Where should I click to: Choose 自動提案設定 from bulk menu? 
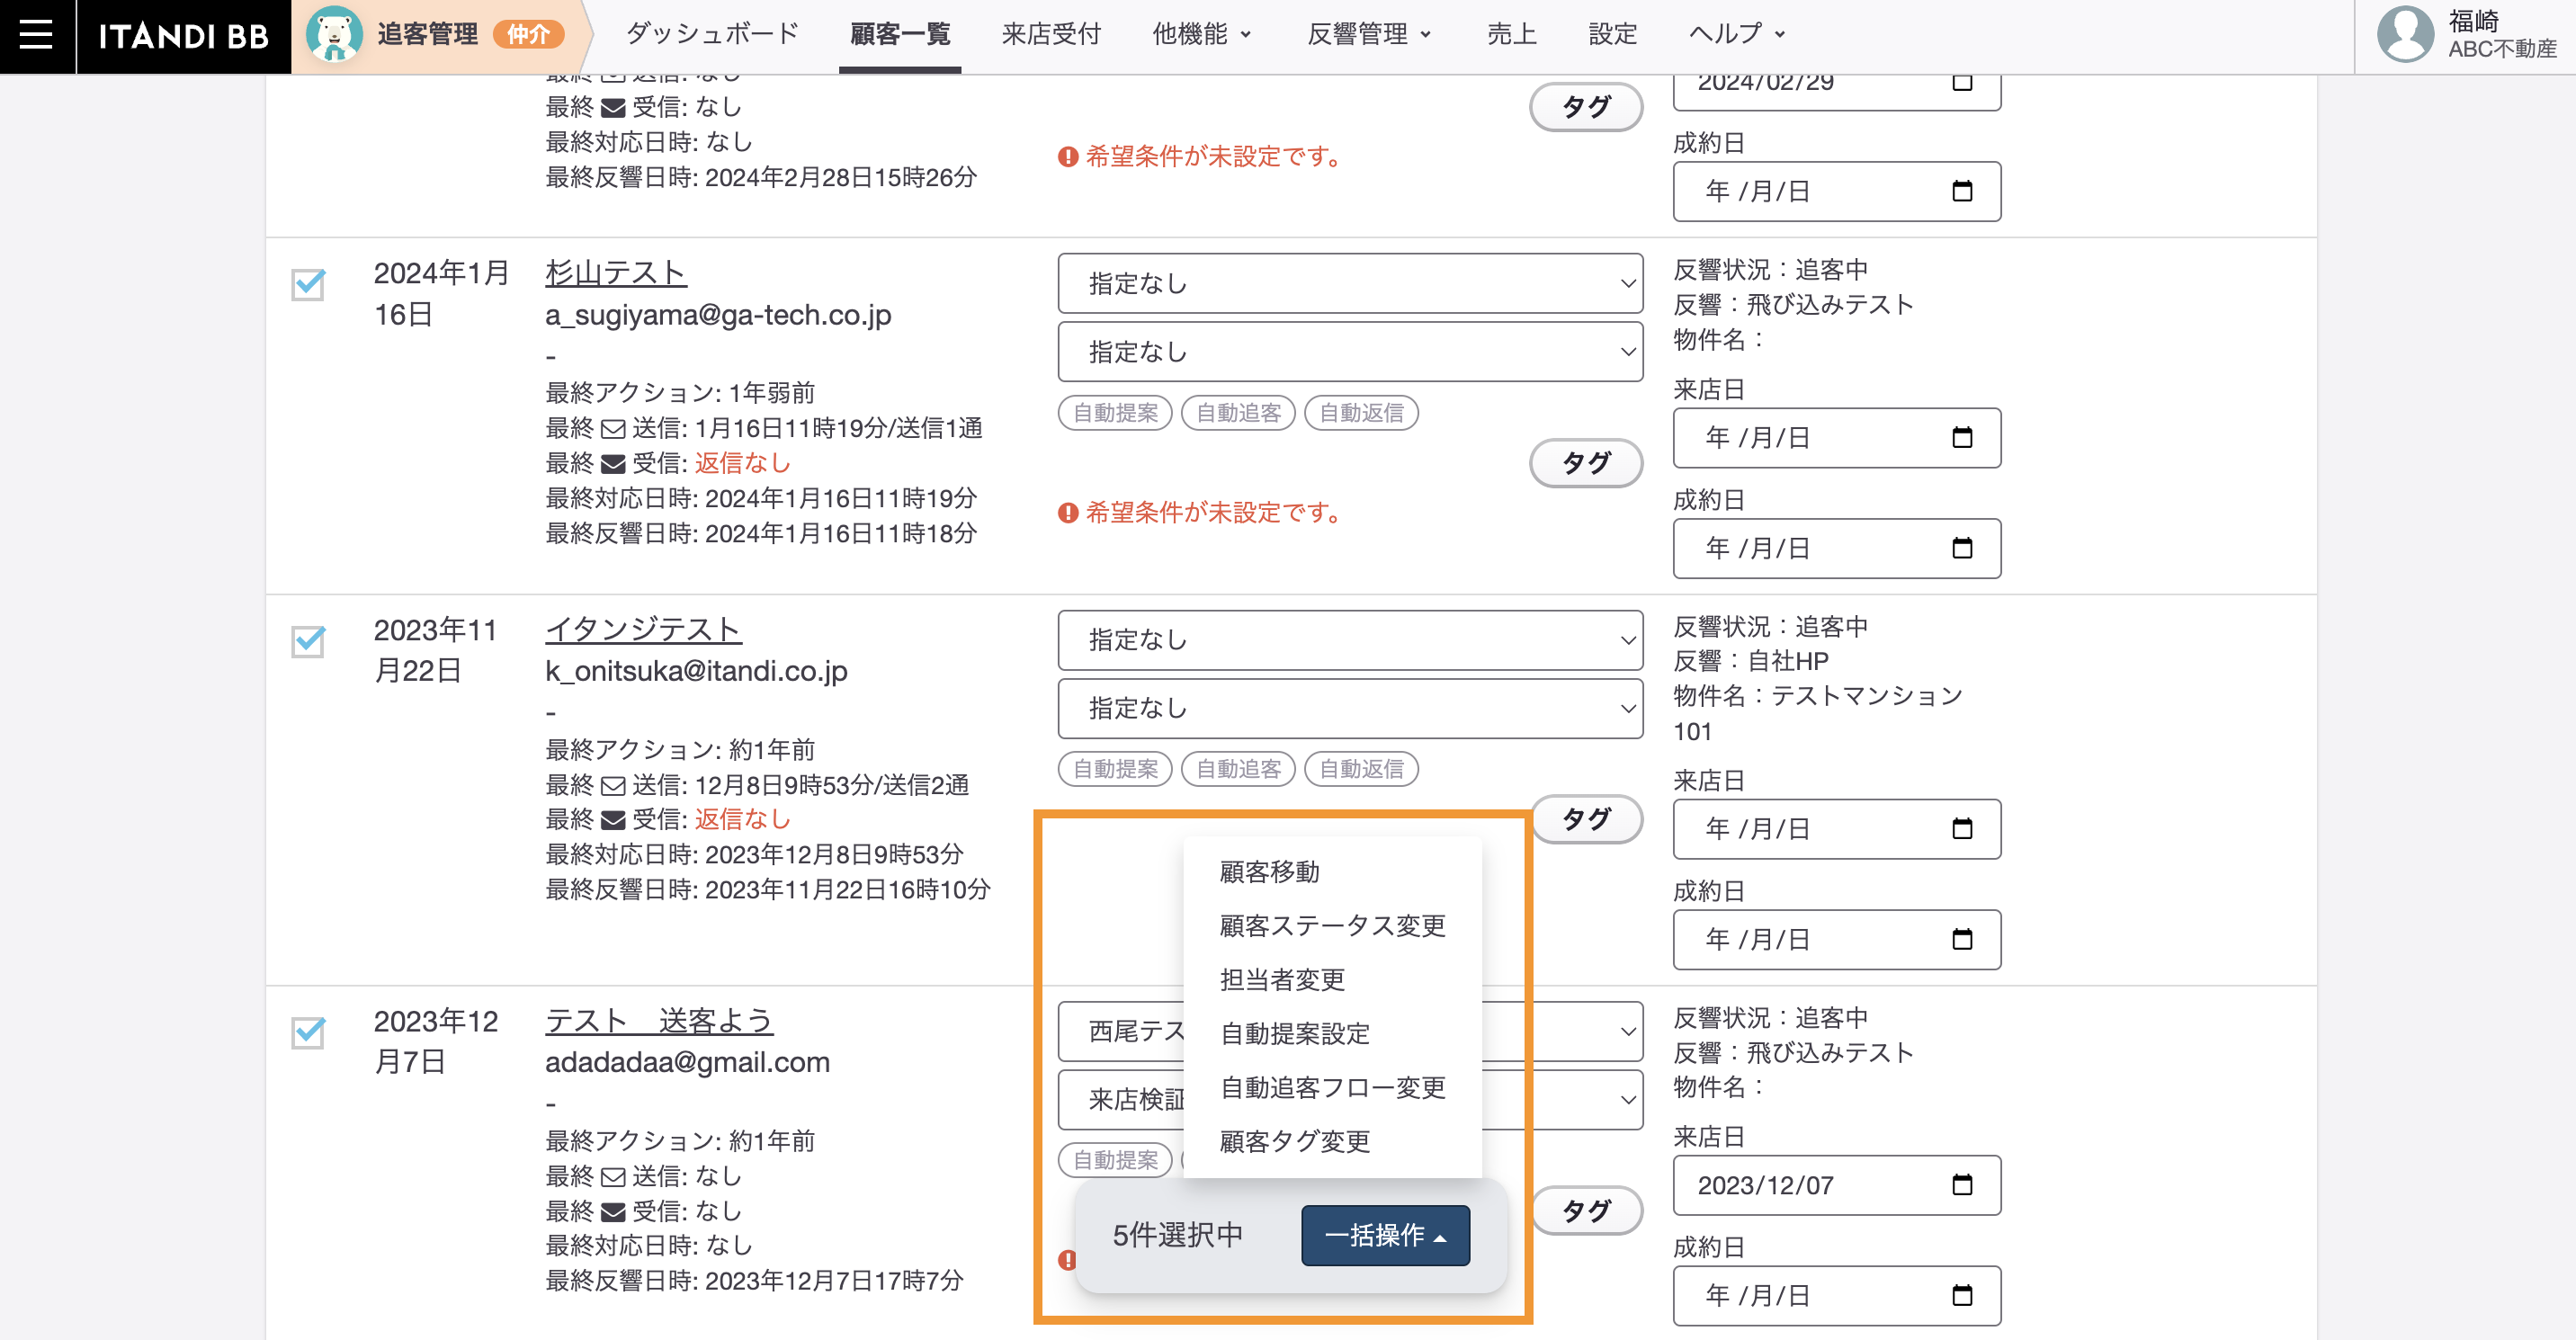click(1332, 1034)
